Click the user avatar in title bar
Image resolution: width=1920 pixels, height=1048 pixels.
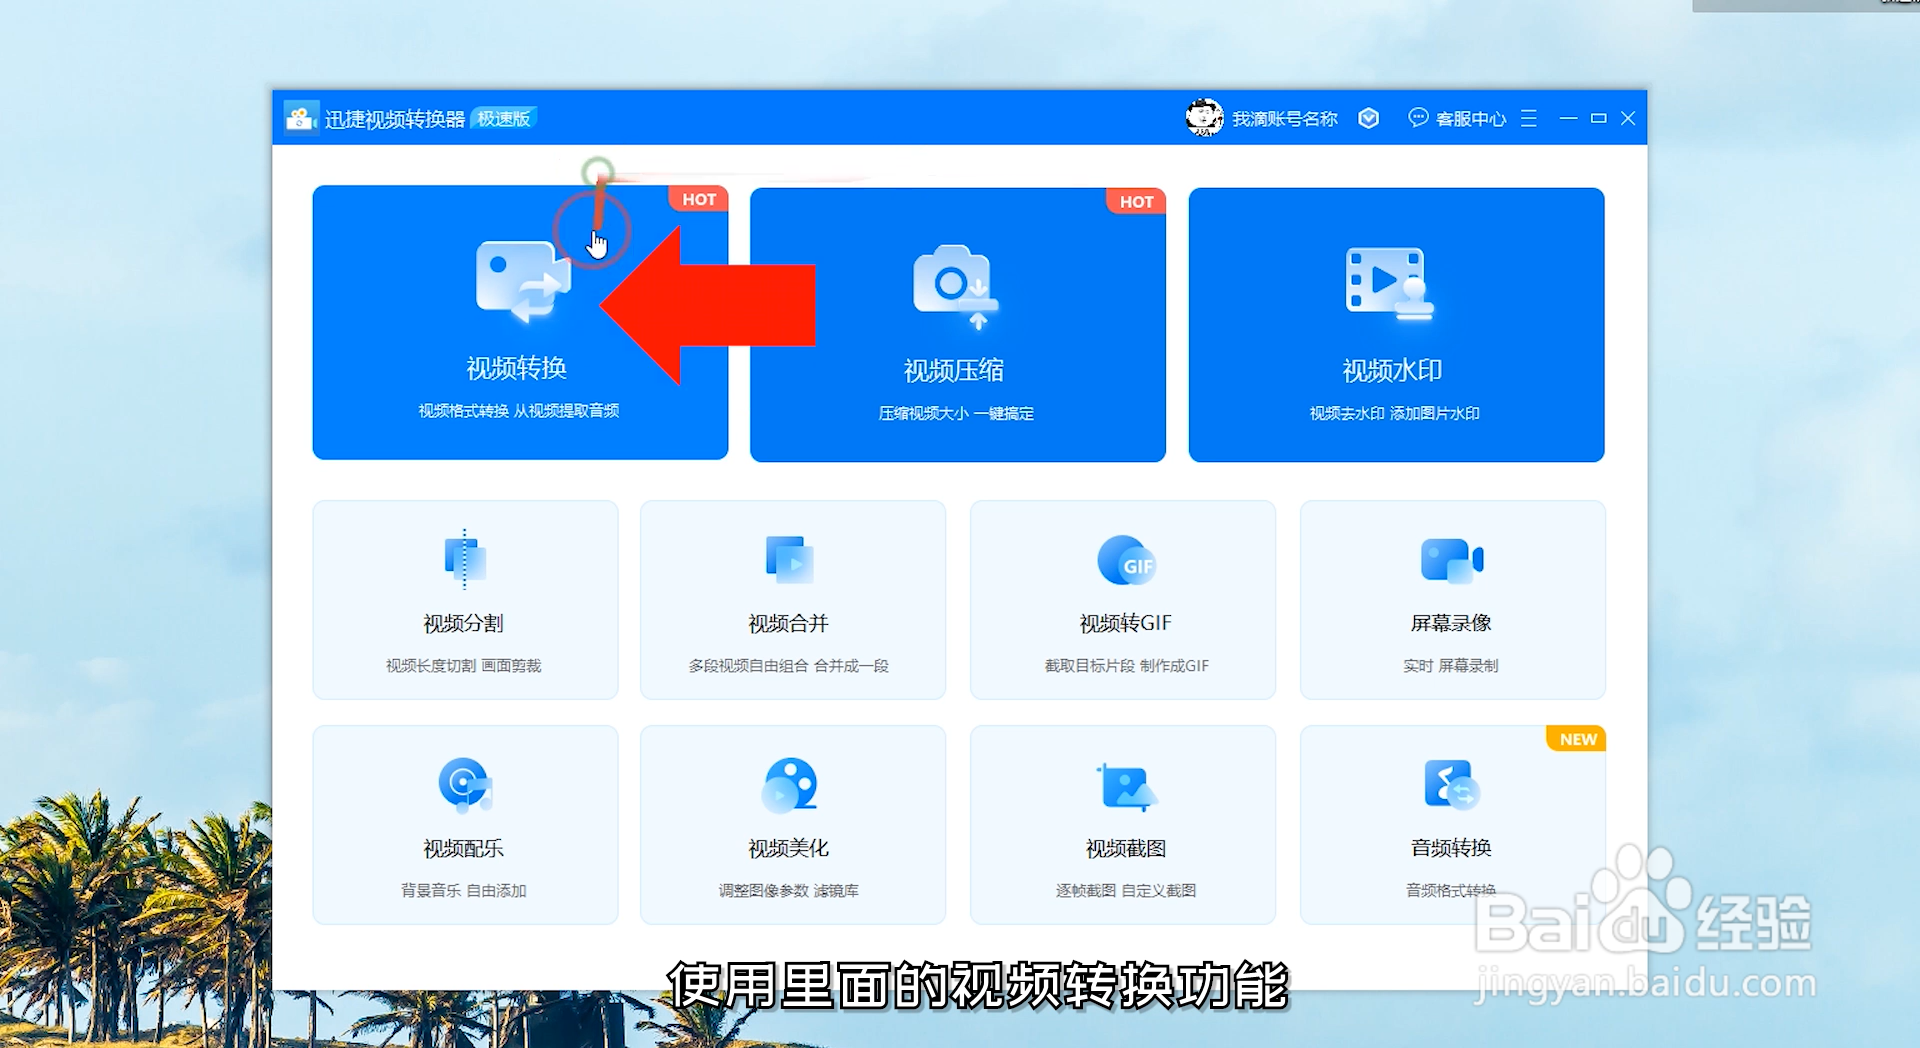click(x=1204, y=118)
